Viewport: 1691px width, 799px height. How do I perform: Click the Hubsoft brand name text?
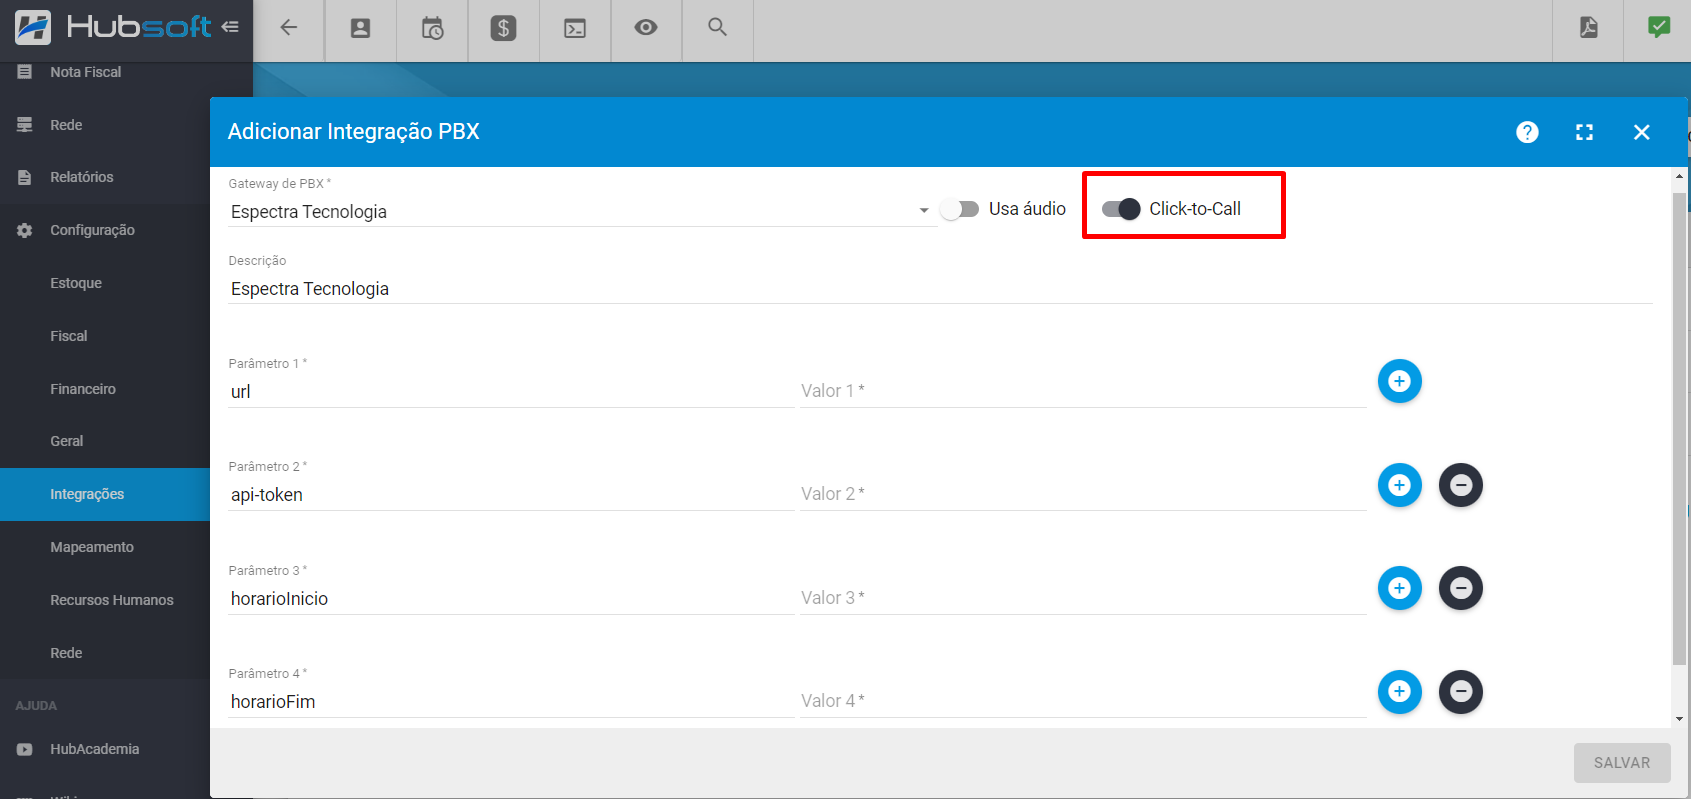pos(139,27)
